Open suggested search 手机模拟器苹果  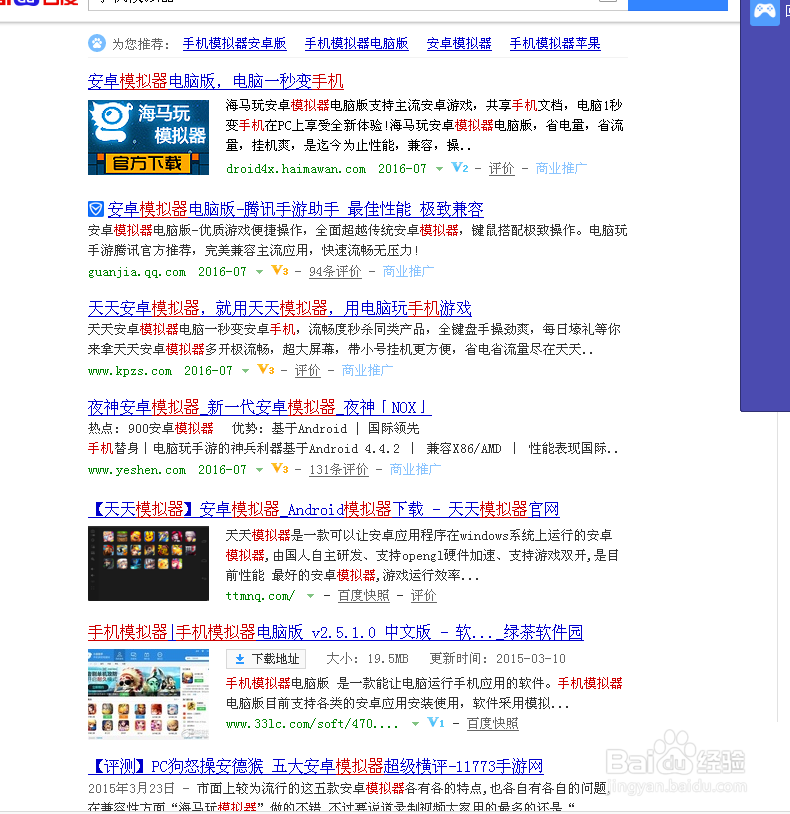click(555, 44)
